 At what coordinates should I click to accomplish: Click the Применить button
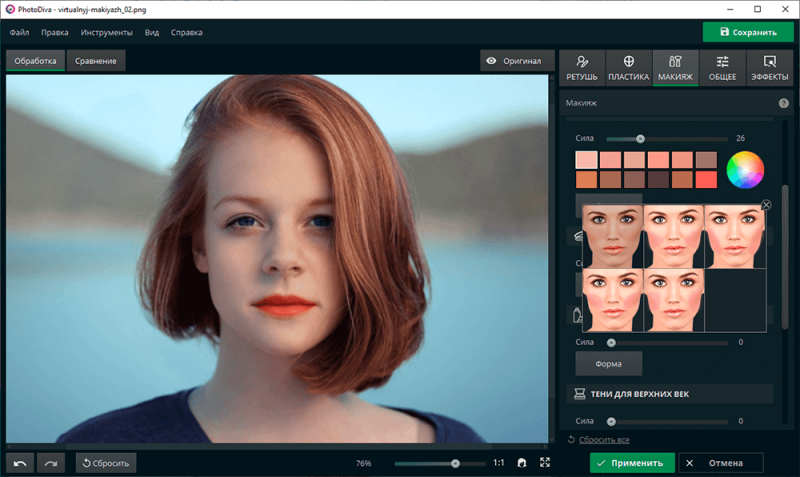click(x=631, y=463)
